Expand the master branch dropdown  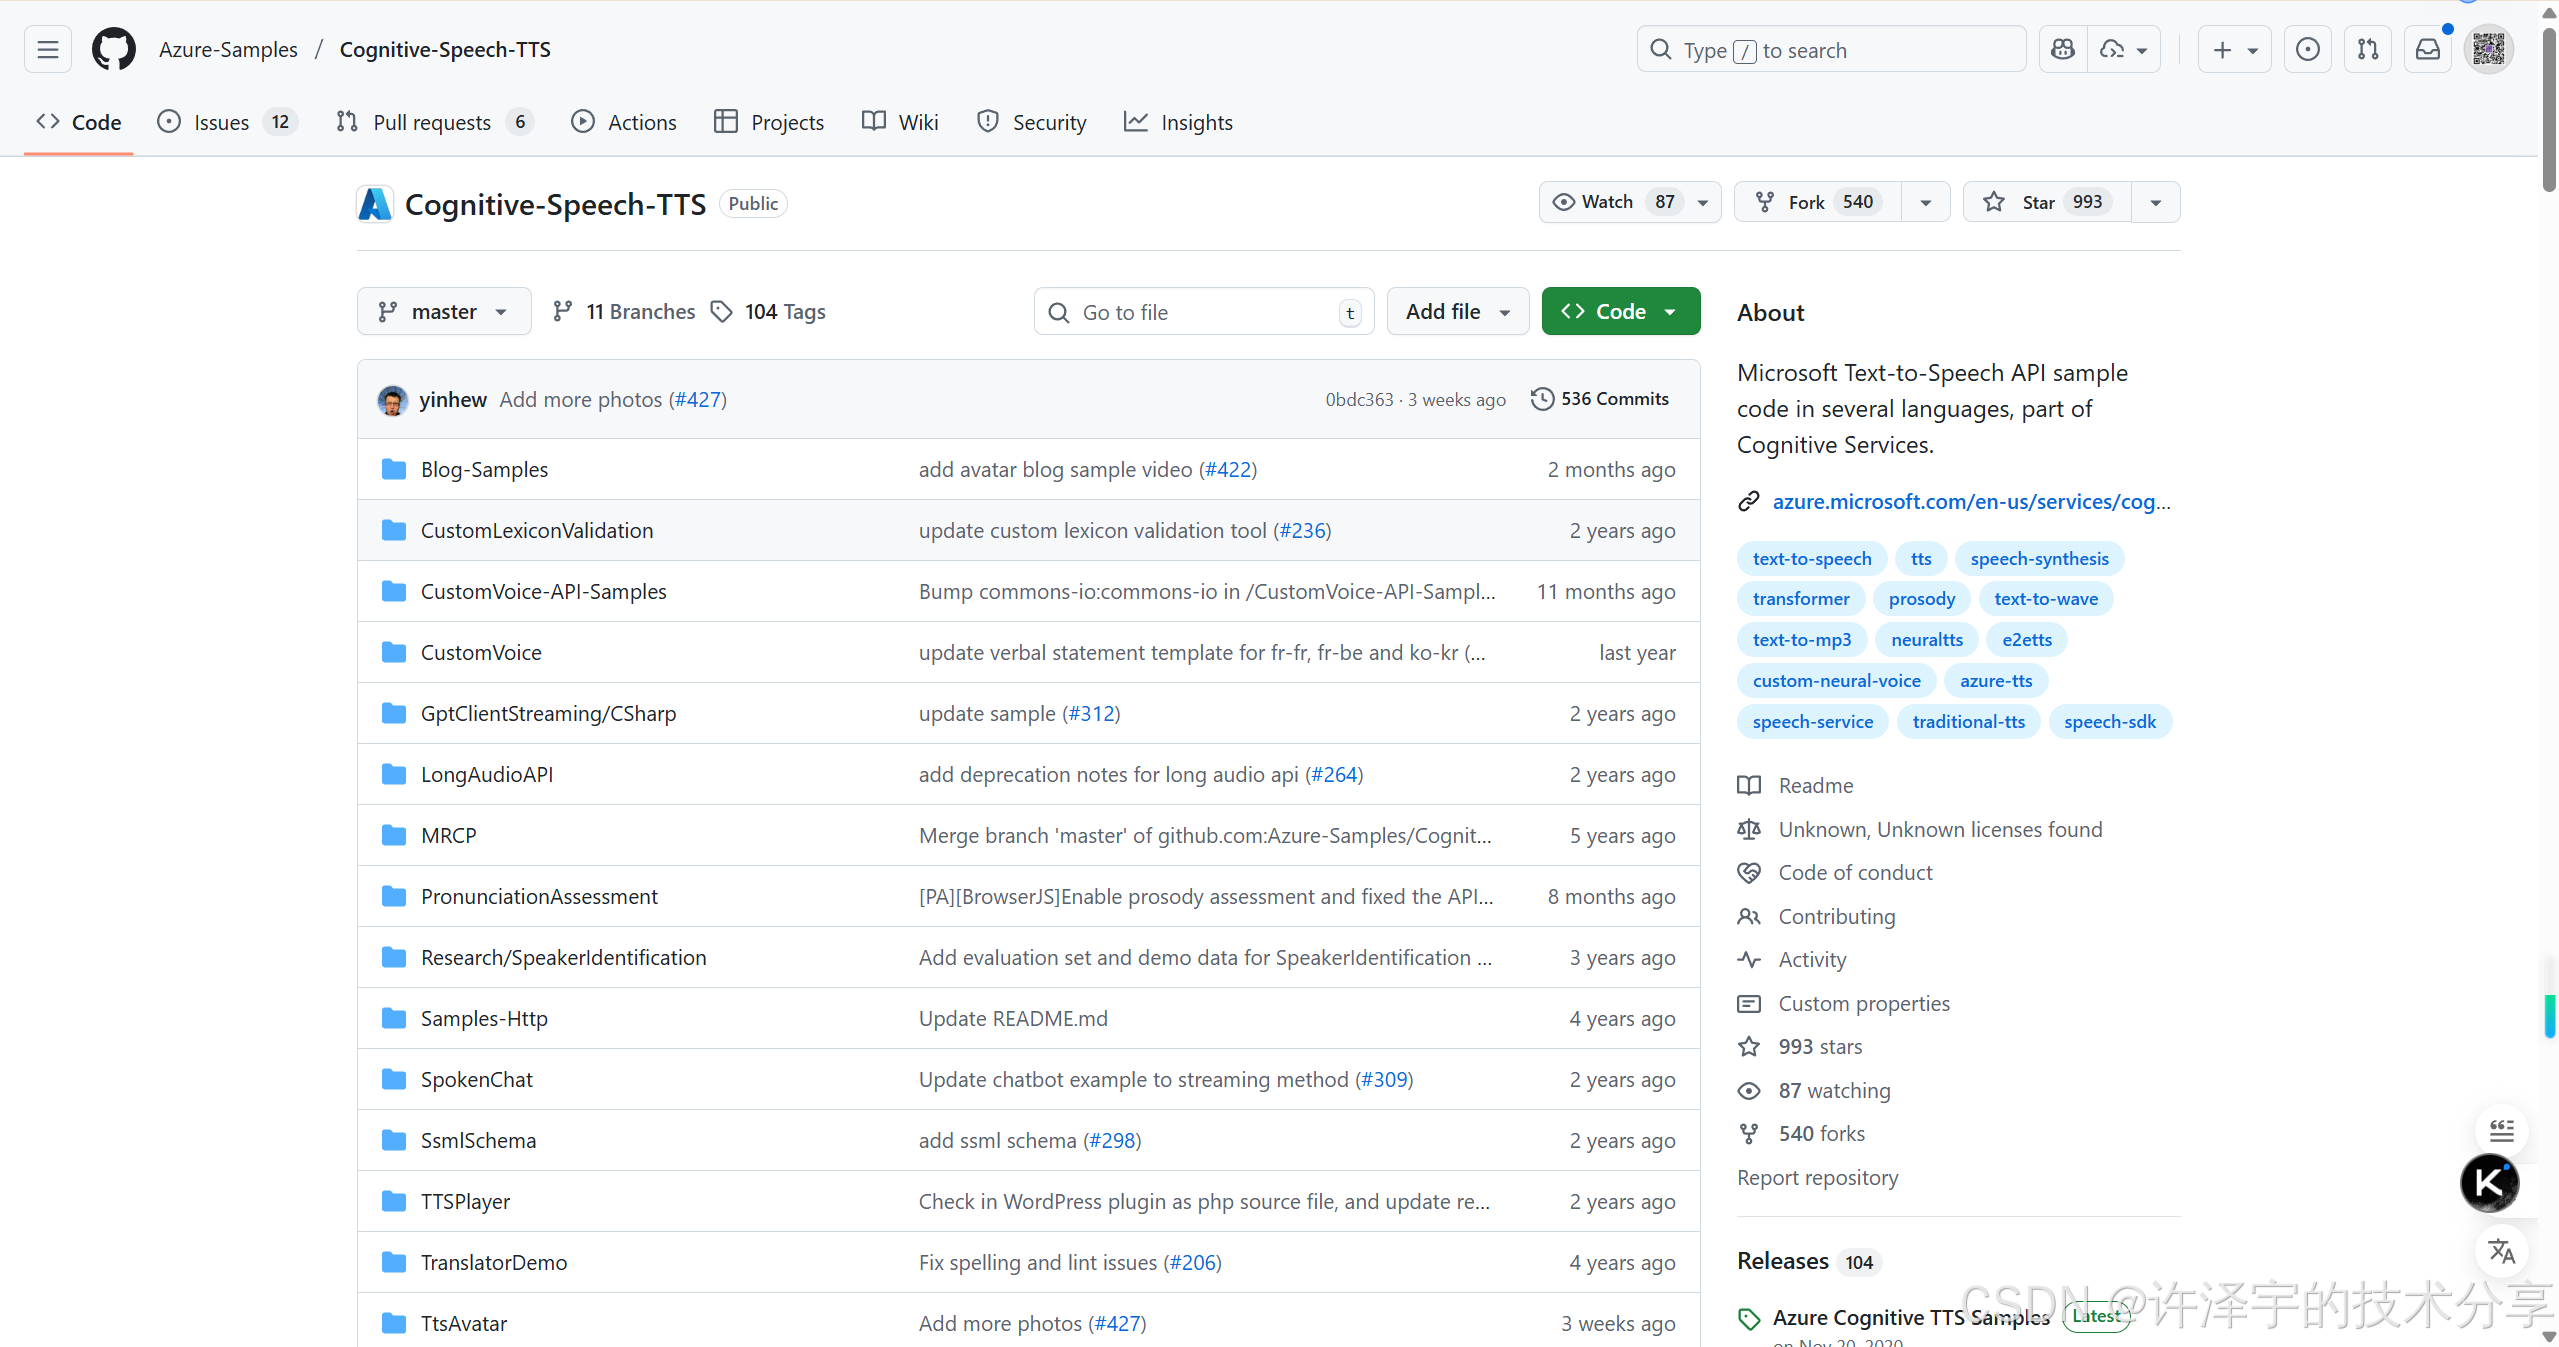coord(443,312)
